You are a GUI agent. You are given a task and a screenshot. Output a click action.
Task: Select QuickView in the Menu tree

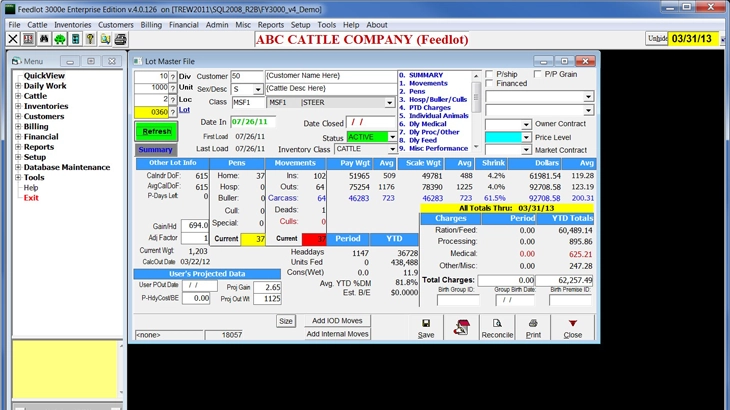coord(44,75)
